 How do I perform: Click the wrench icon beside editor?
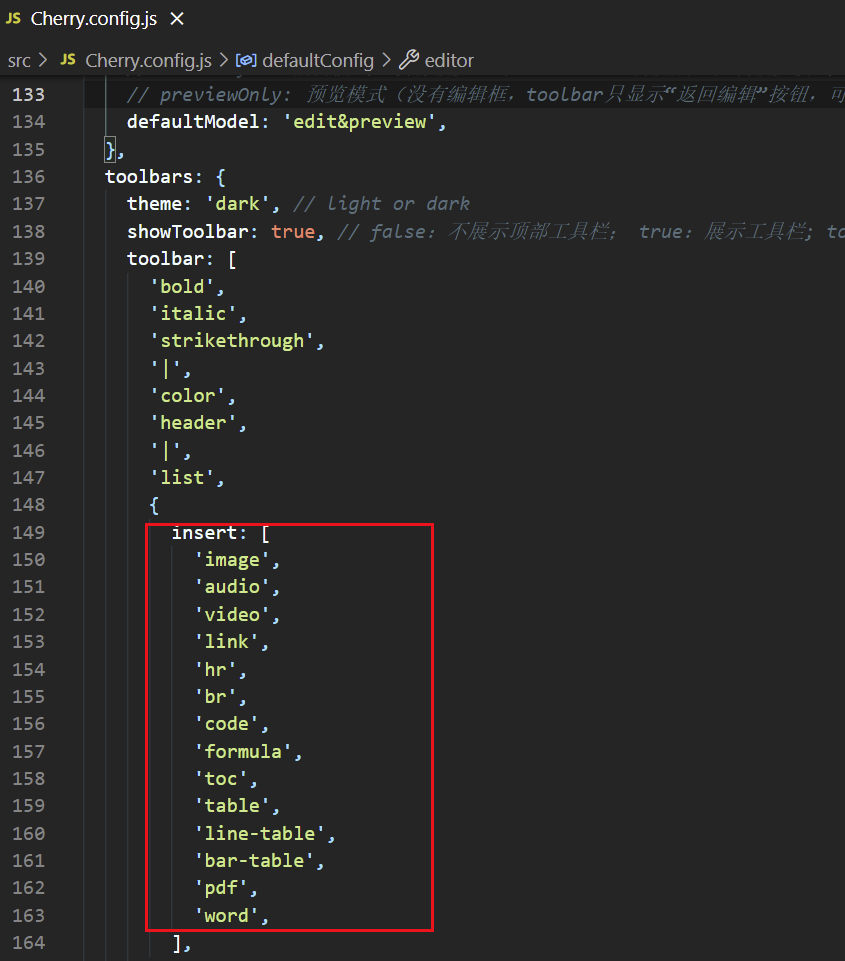409,60
